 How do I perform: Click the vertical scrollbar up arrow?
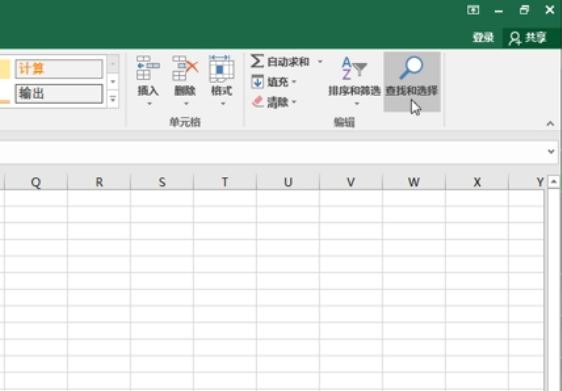[553, 182]
